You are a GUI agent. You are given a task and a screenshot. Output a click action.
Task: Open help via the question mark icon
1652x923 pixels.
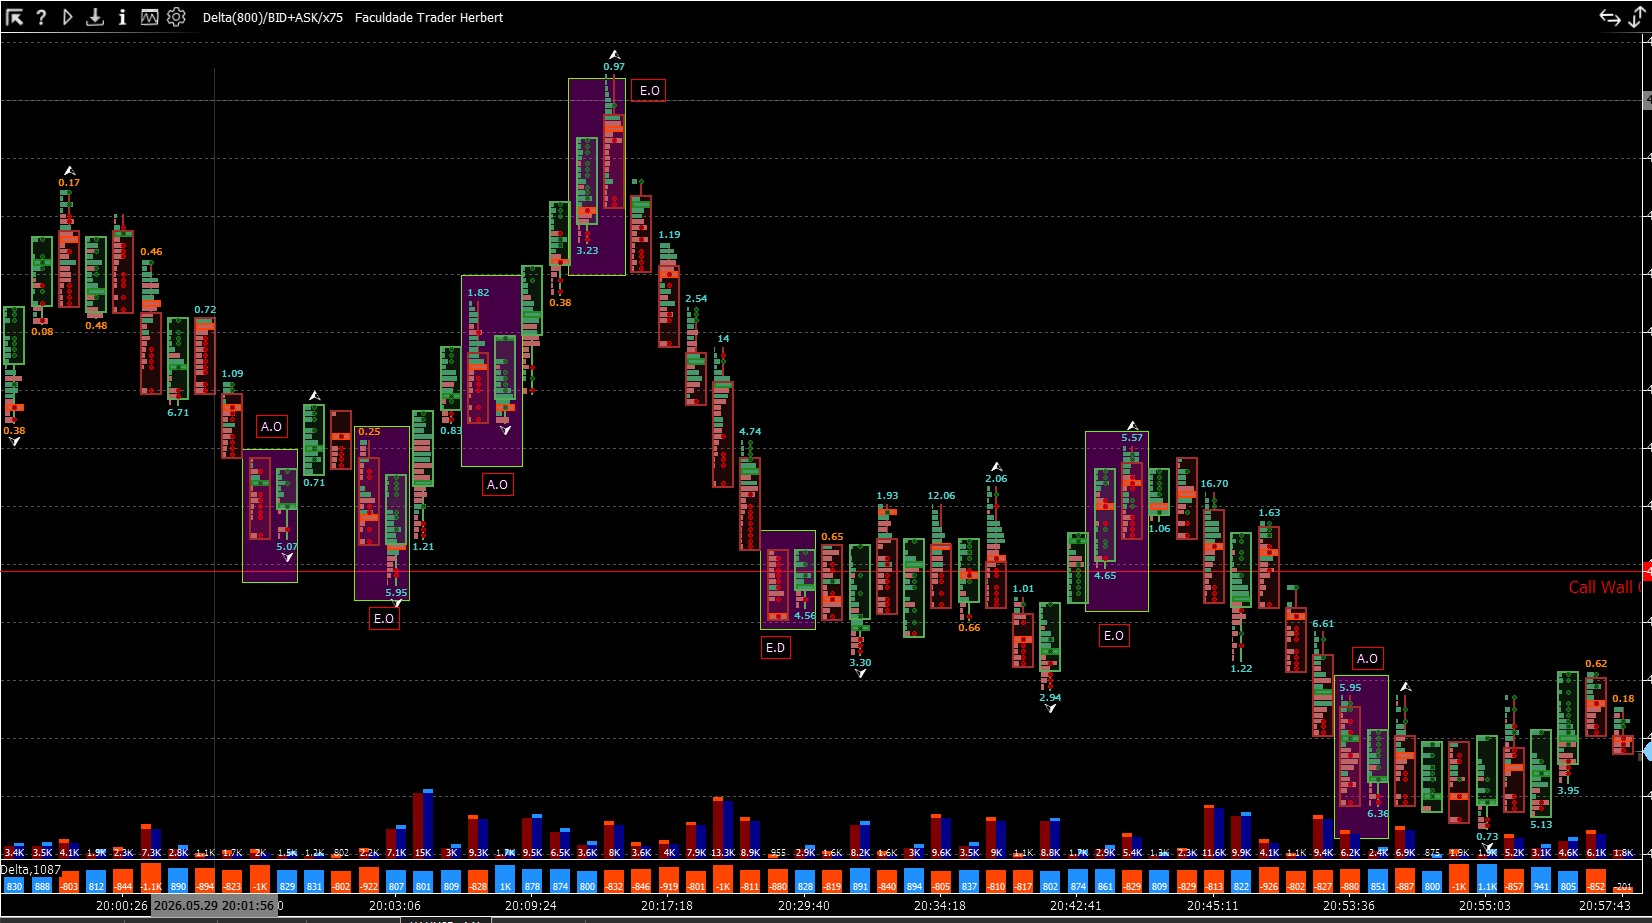click(41, 17)
